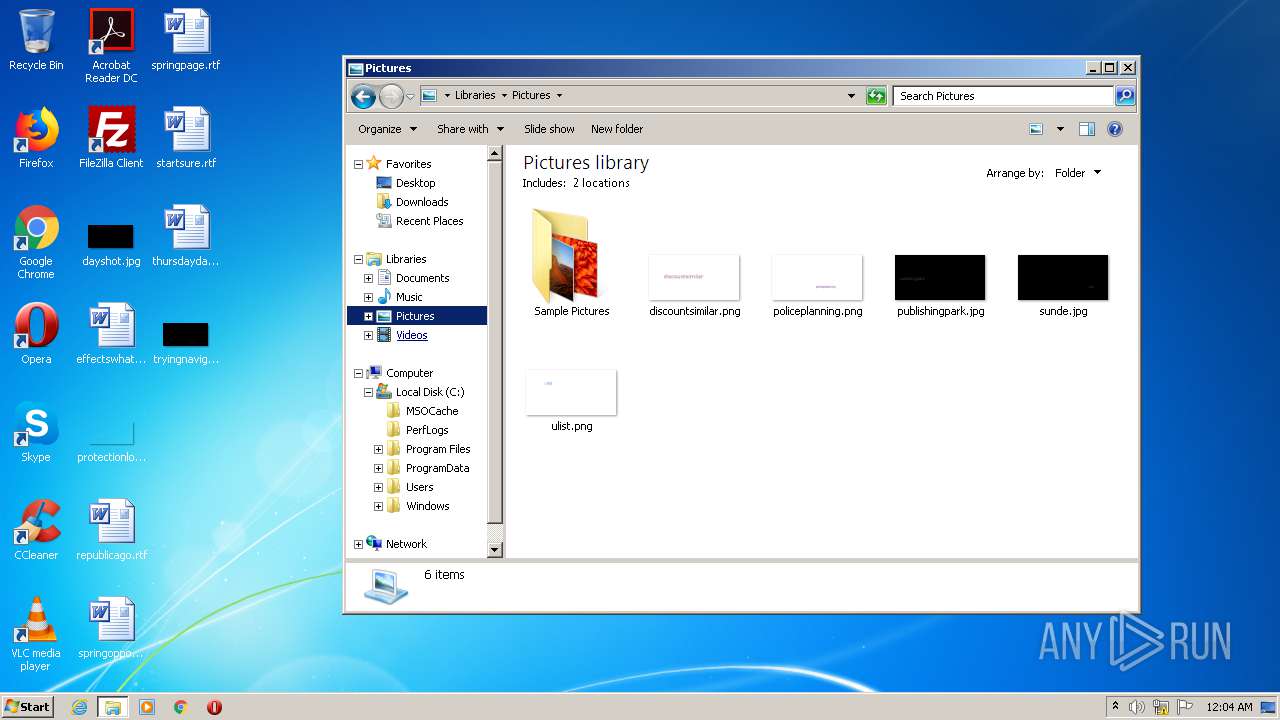Click the Pictures breadcrumb in address bar
The height and width of the screenshot is (720, 1280).
click(531, 96)
